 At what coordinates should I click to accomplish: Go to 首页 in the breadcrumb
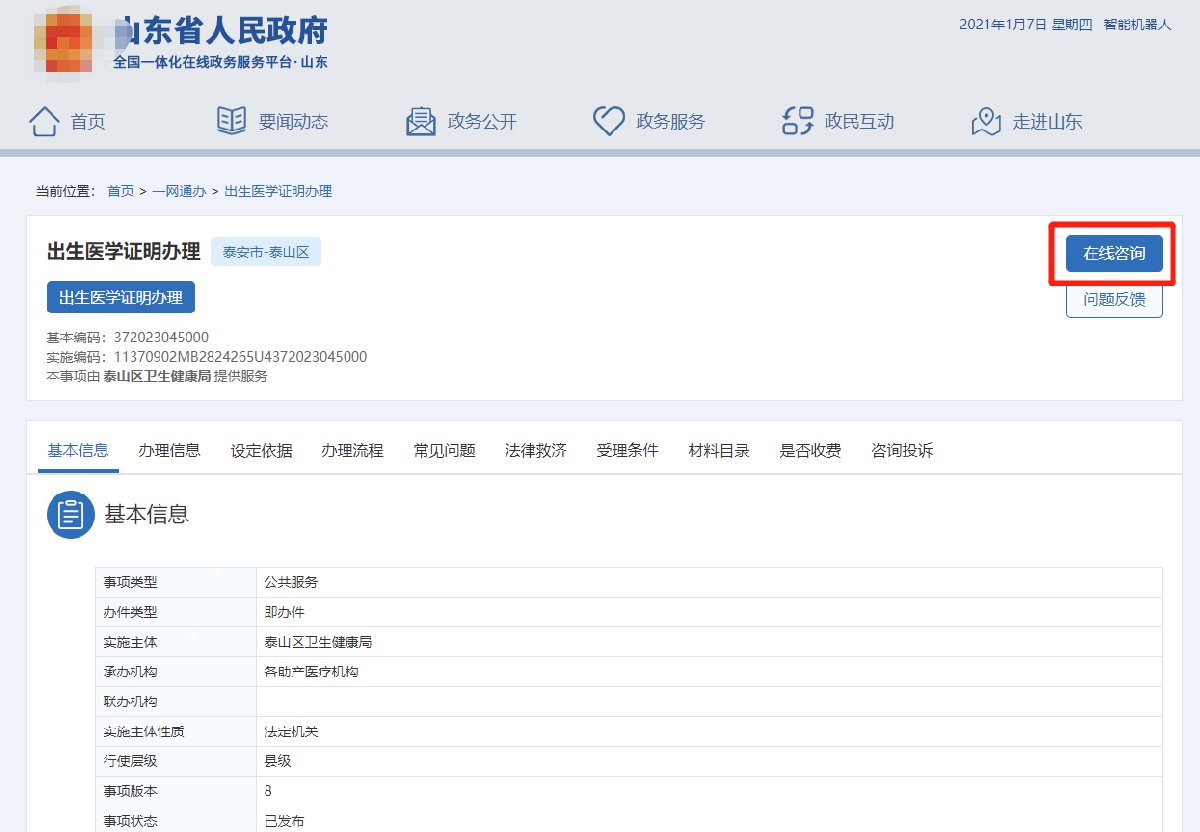[120, 191]
